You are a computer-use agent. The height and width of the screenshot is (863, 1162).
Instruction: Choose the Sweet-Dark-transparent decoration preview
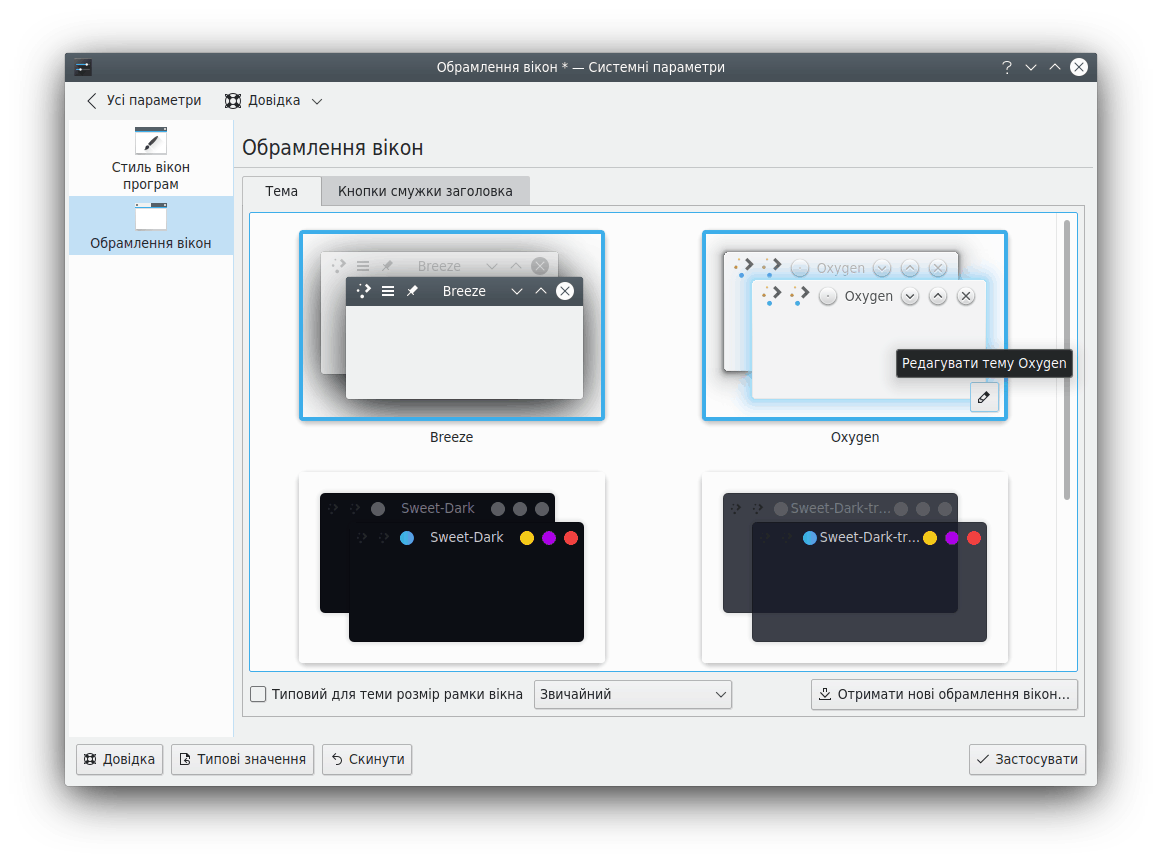tap(855, 566)
